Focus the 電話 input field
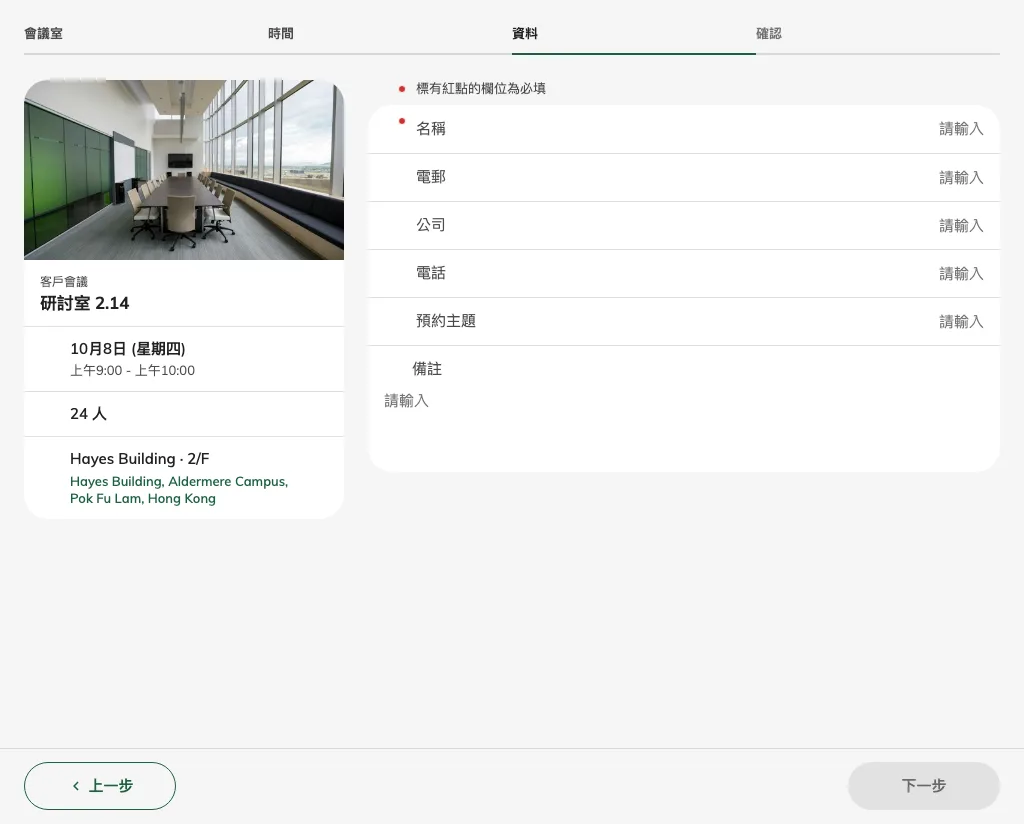Viewport: 1024px width, 824px height. [684, 274]
